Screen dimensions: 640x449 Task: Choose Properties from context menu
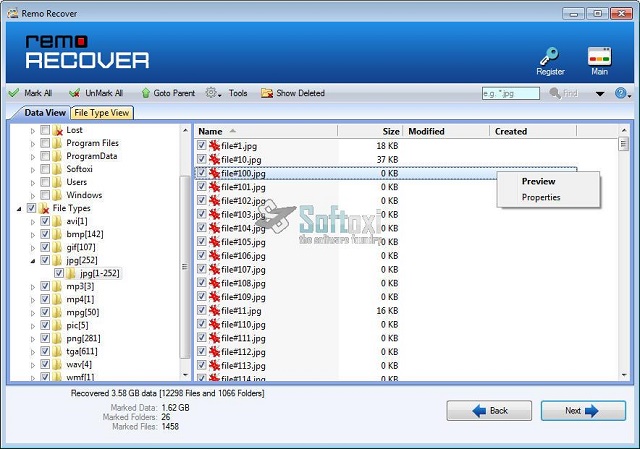(x=541, y=197)
